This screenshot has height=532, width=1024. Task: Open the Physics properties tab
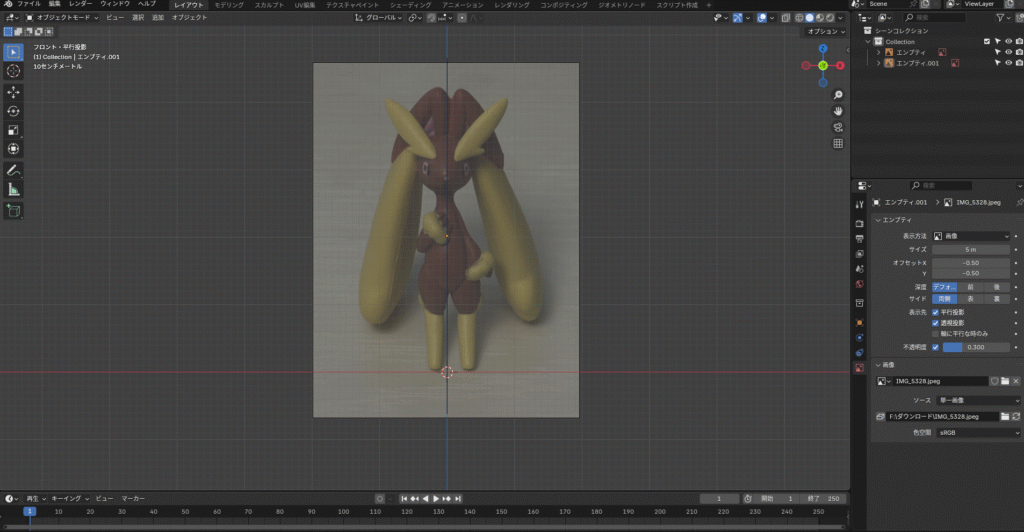[x=859, y=337]
